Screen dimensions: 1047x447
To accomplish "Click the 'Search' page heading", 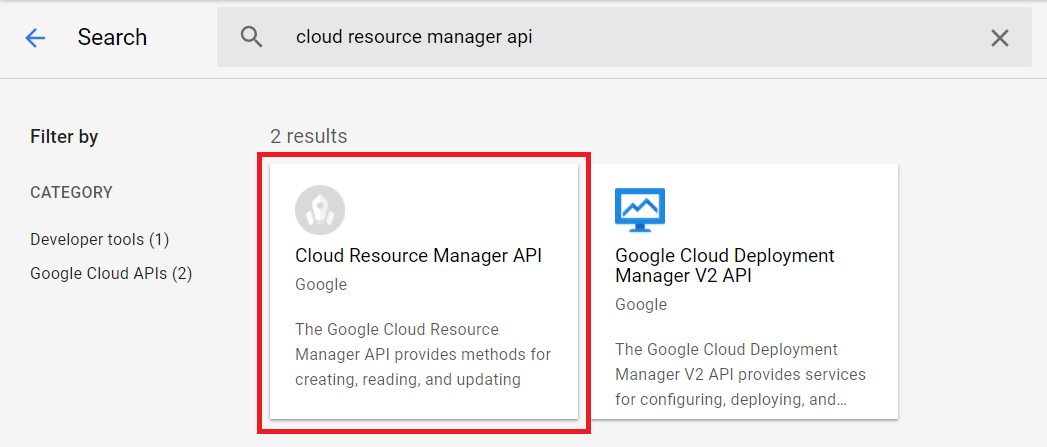I will (x=112, y=37).
